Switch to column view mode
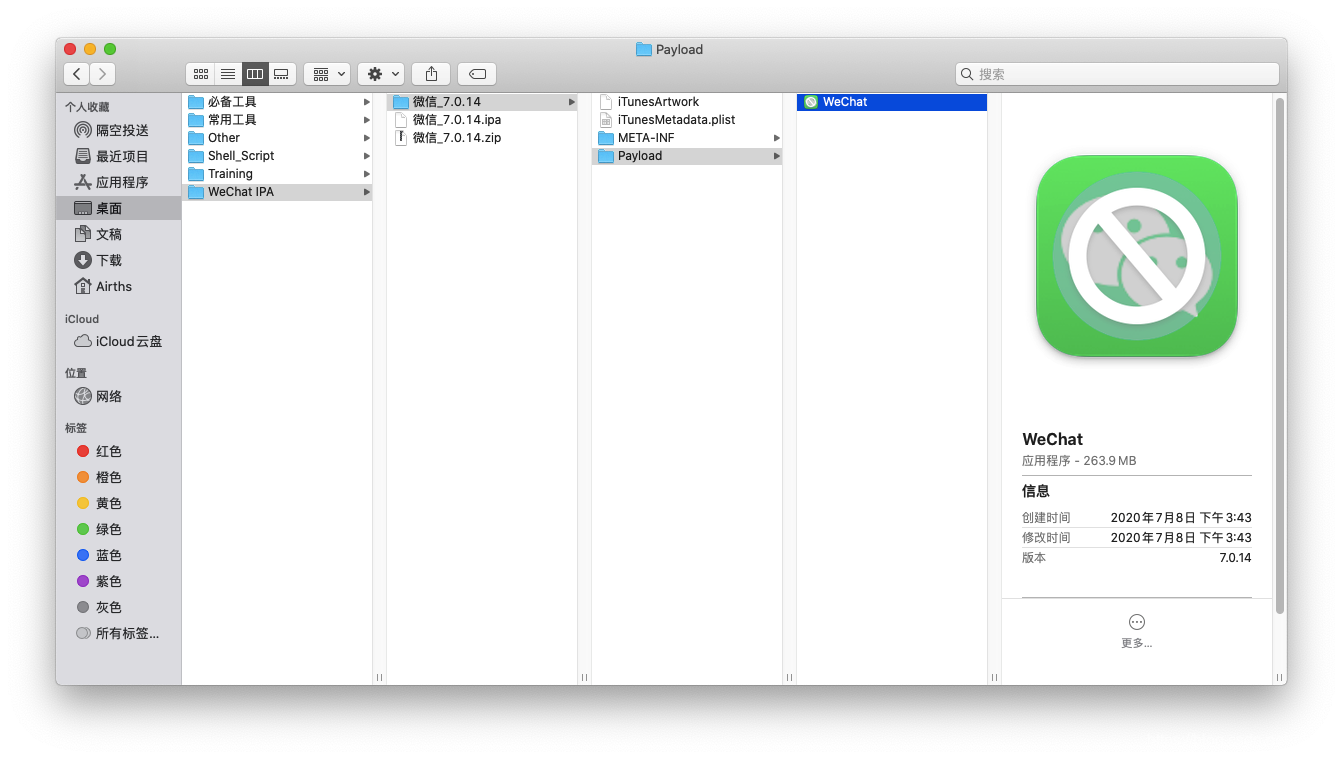The width and height of the screenshot is (1343, 759). tap(255, 74)
